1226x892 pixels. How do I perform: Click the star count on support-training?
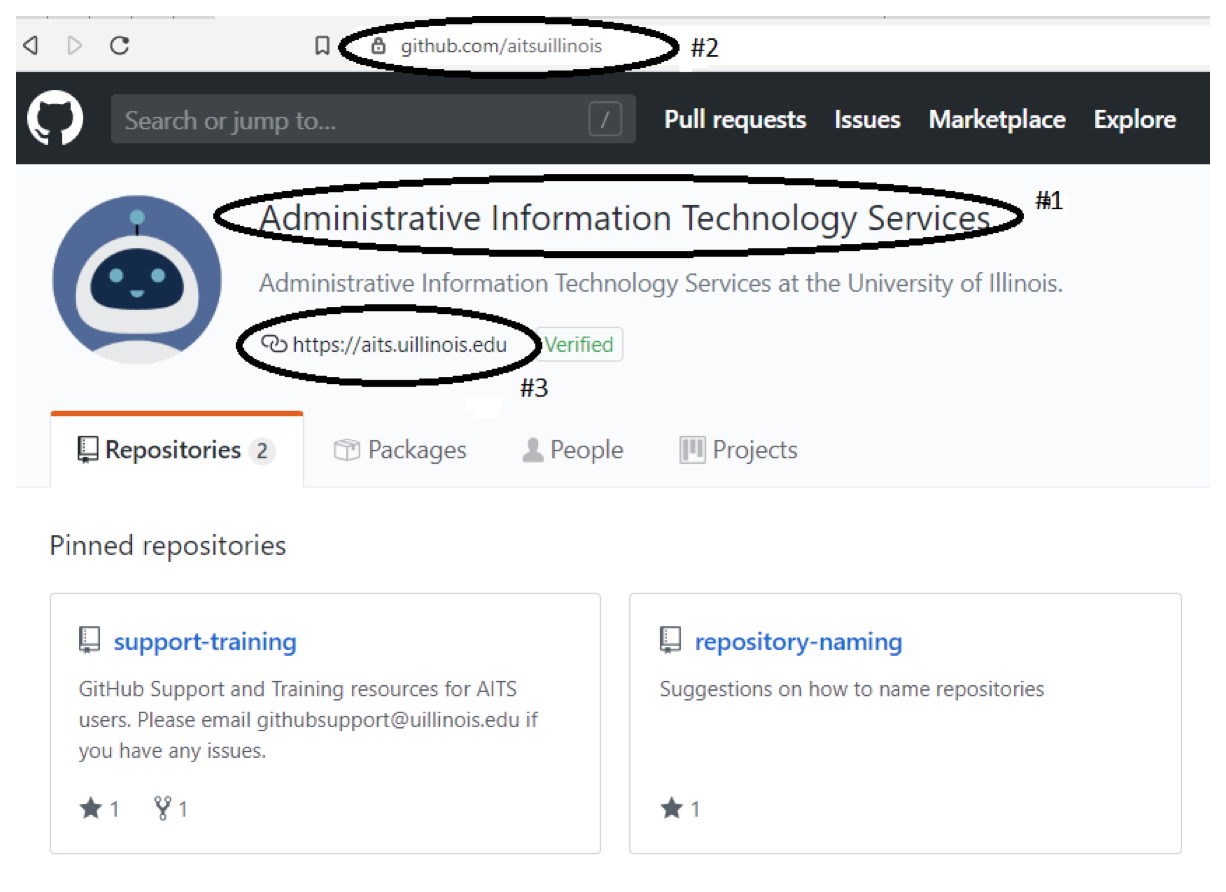[x=99, y=808]
